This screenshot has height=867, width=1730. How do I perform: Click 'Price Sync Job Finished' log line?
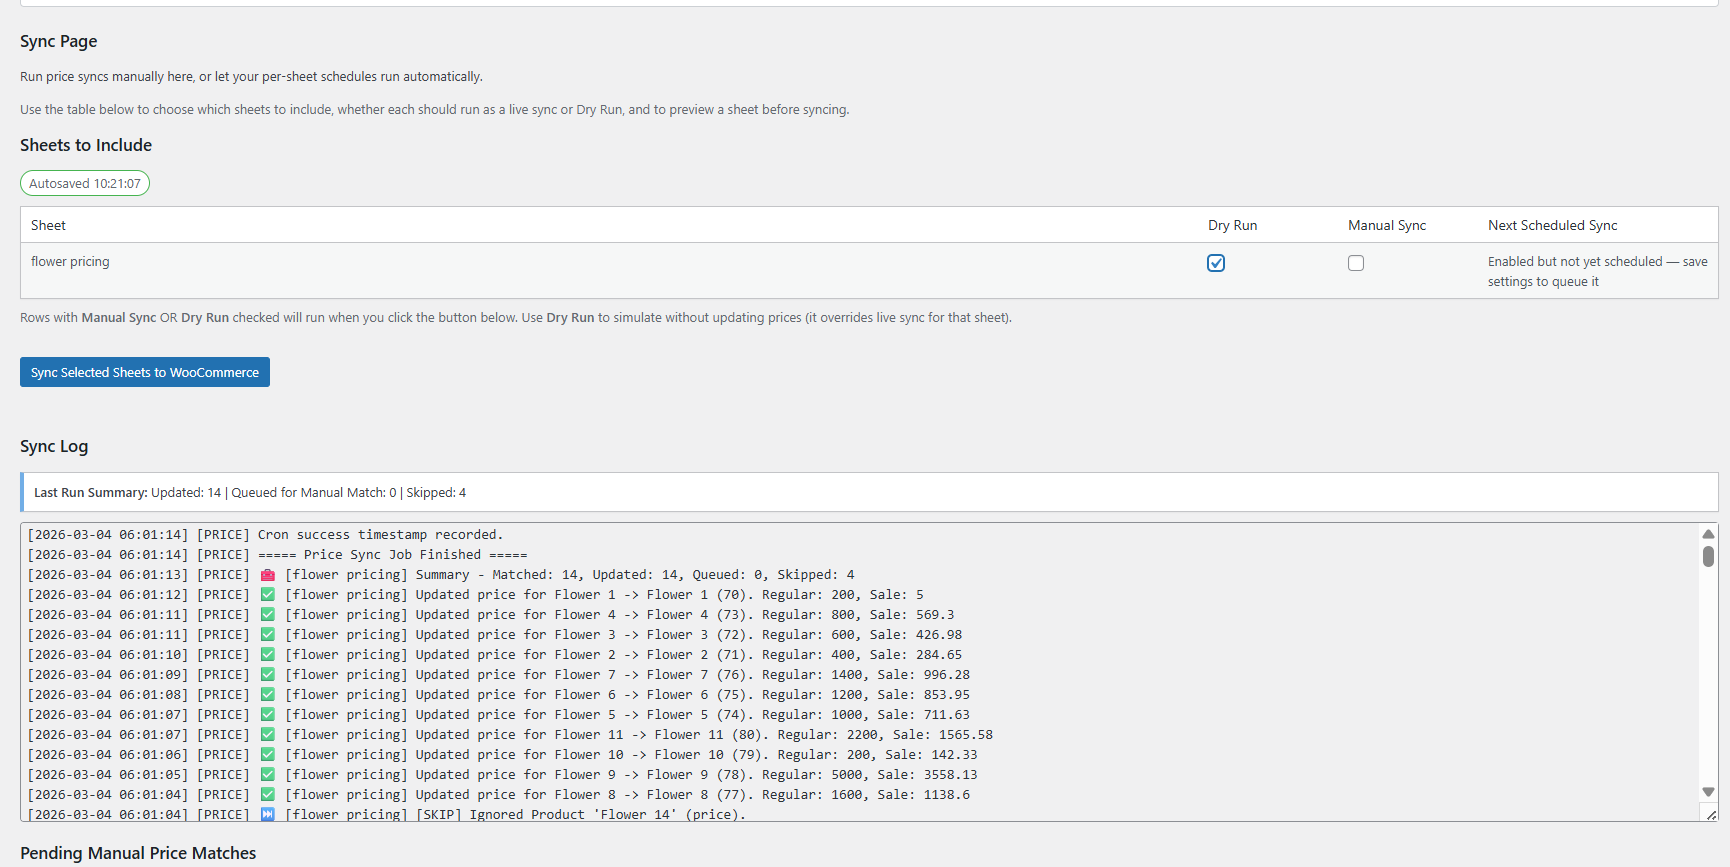[x=277, y=555]
